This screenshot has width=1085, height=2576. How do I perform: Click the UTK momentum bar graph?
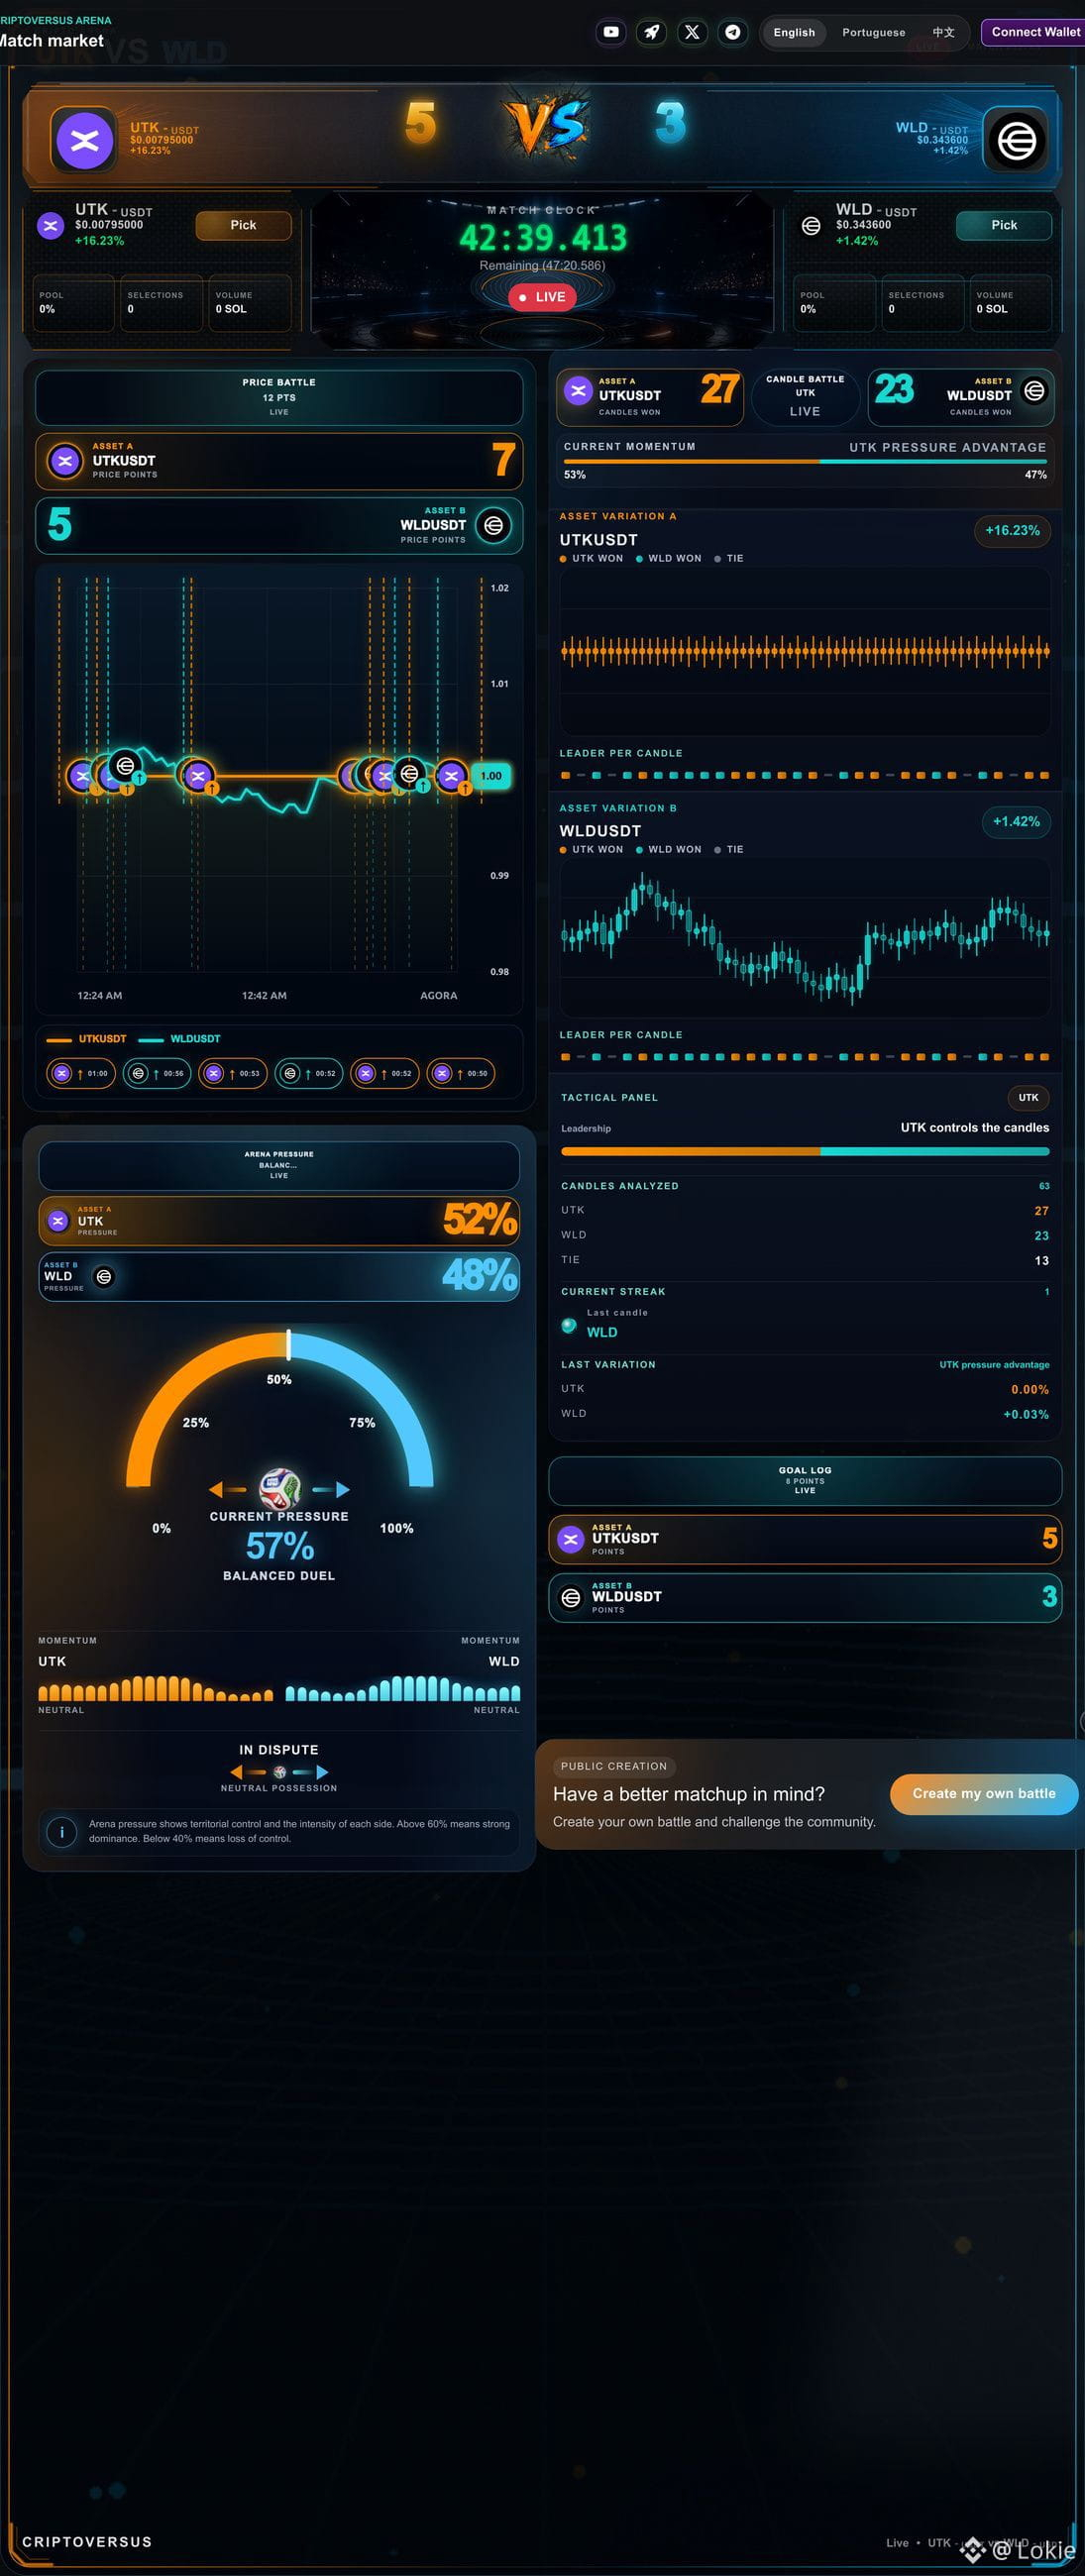pyautogui.click(x=155, y=1688)
